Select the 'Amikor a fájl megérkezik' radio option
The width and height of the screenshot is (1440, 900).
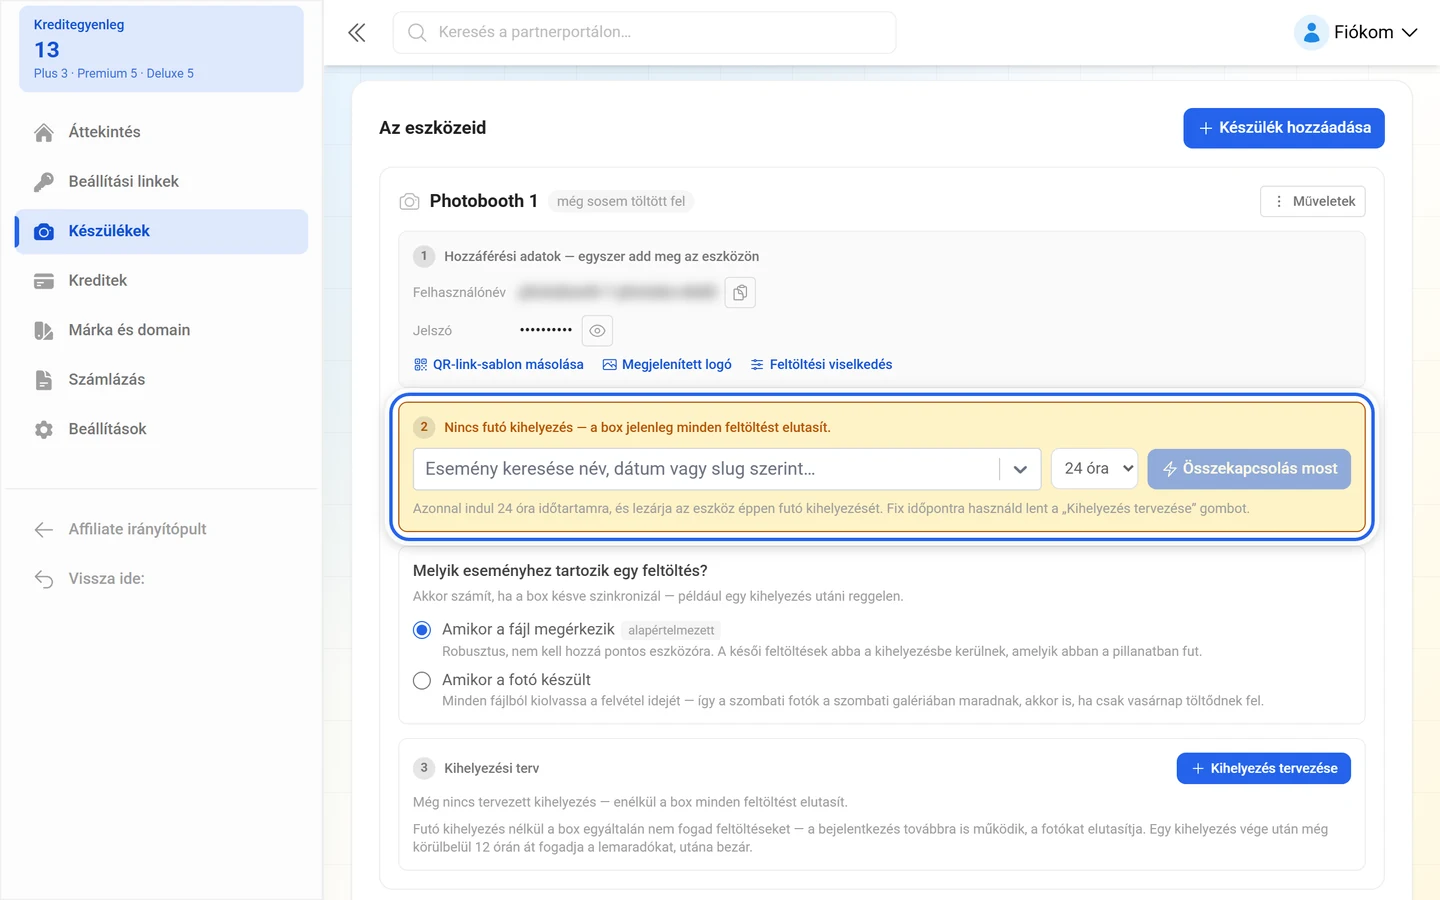coord(422,630)
